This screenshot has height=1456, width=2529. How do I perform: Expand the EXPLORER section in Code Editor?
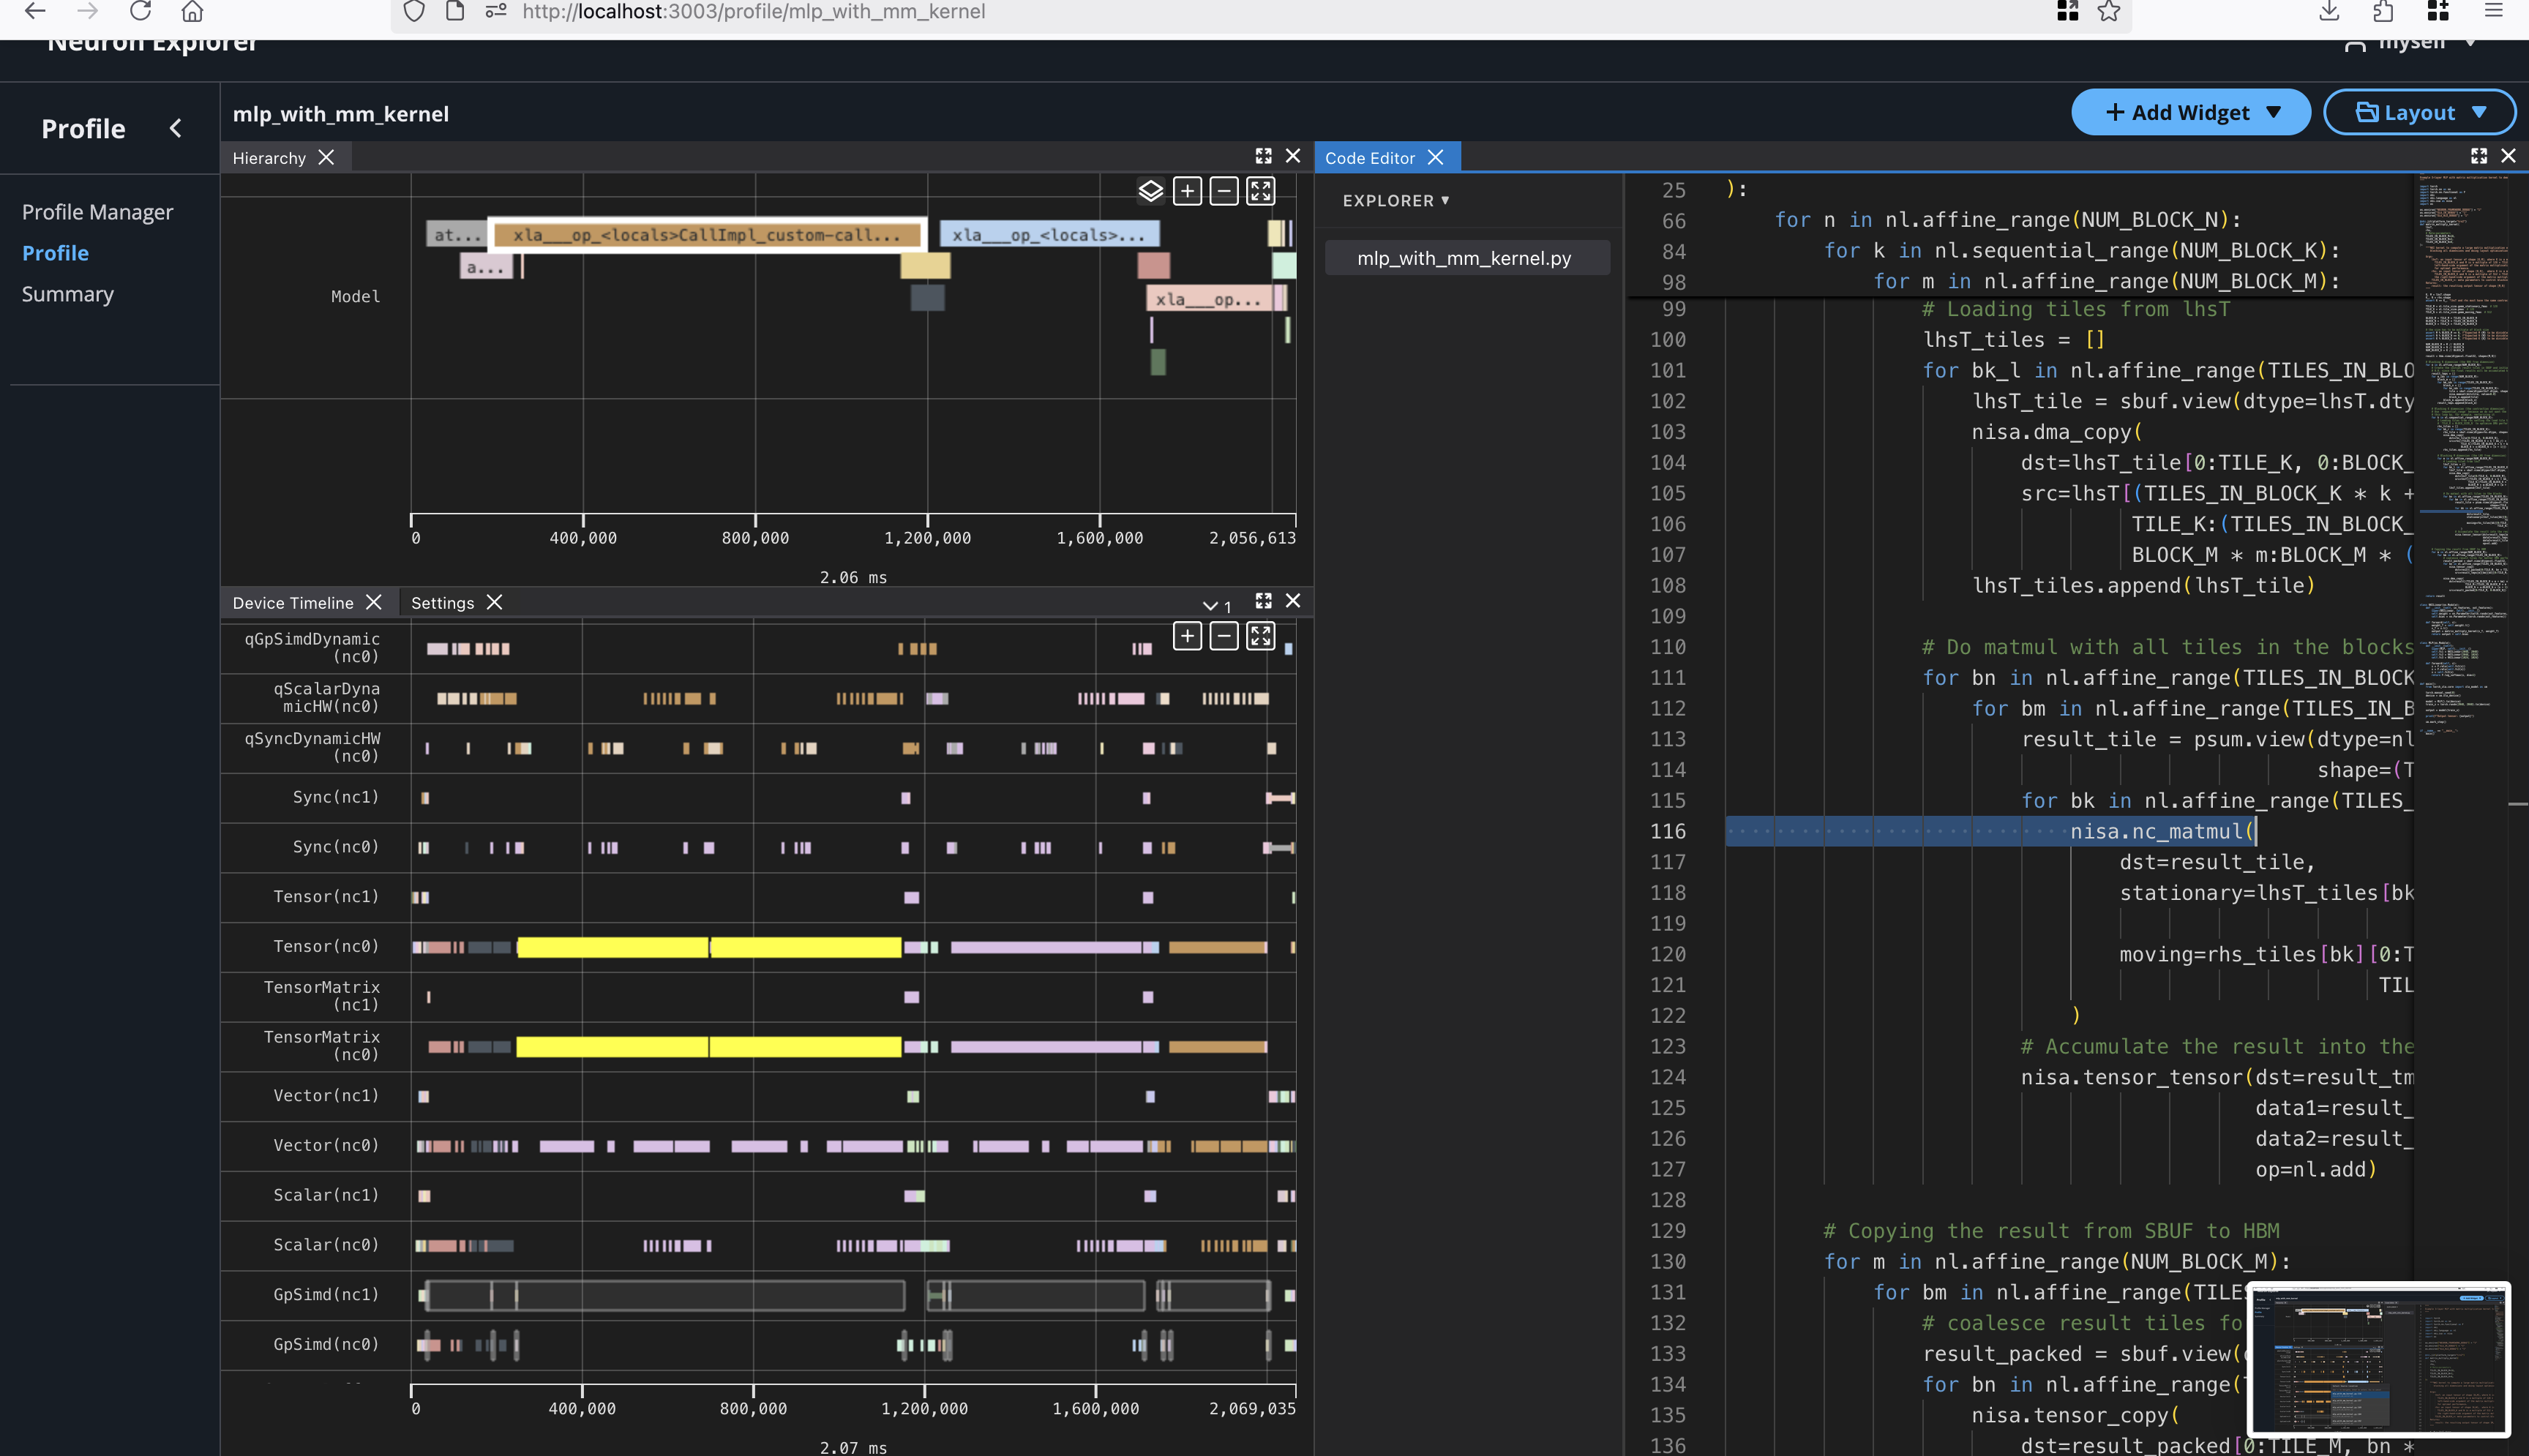(x=1395, y=200)
